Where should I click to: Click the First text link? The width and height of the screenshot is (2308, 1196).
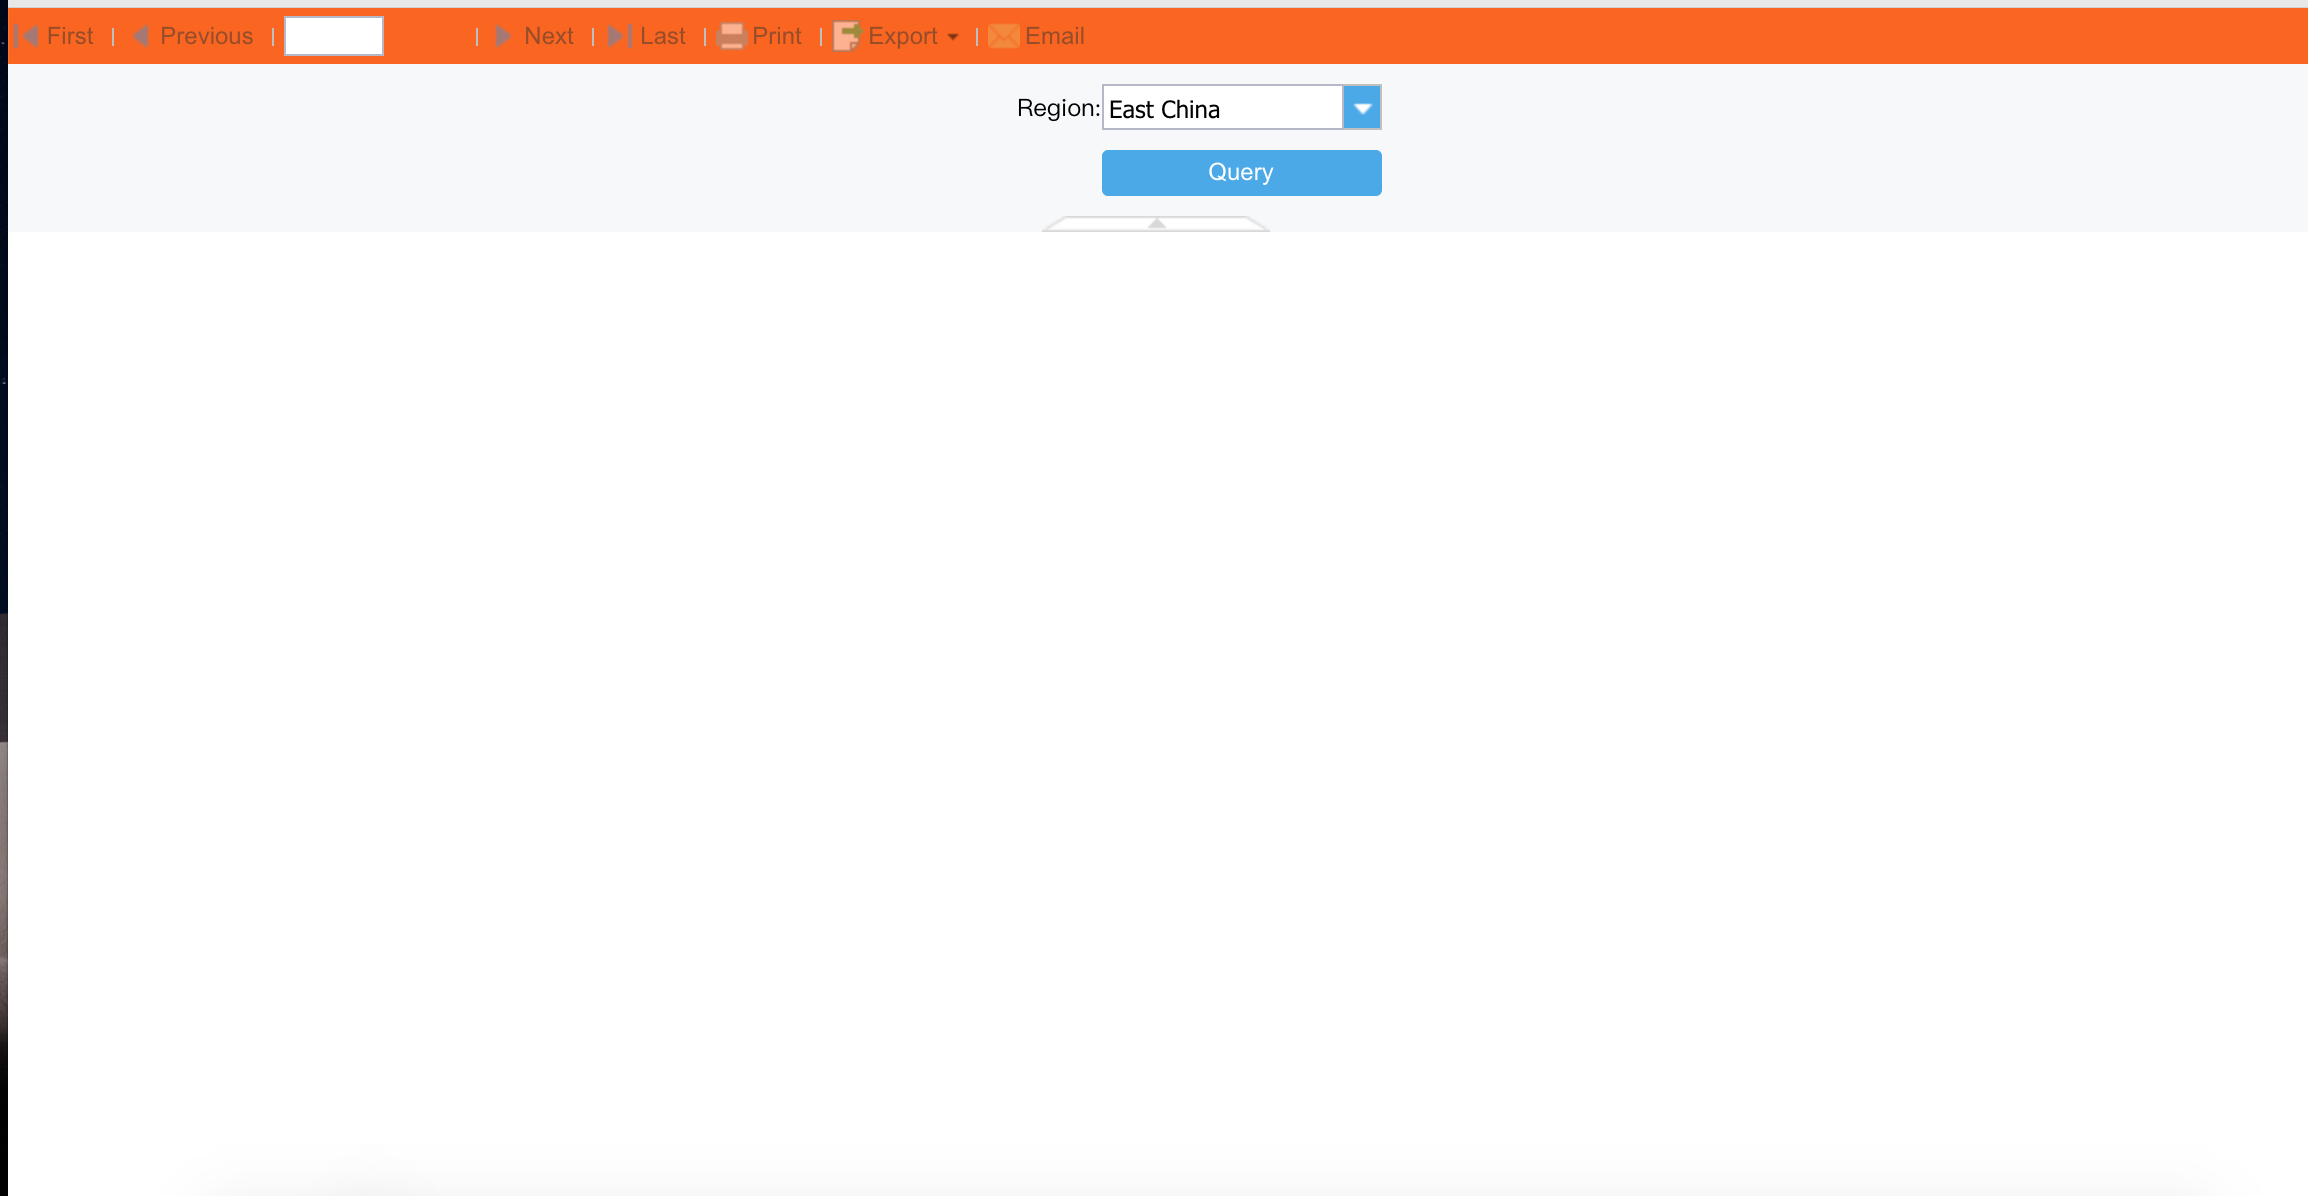point(70,36)
